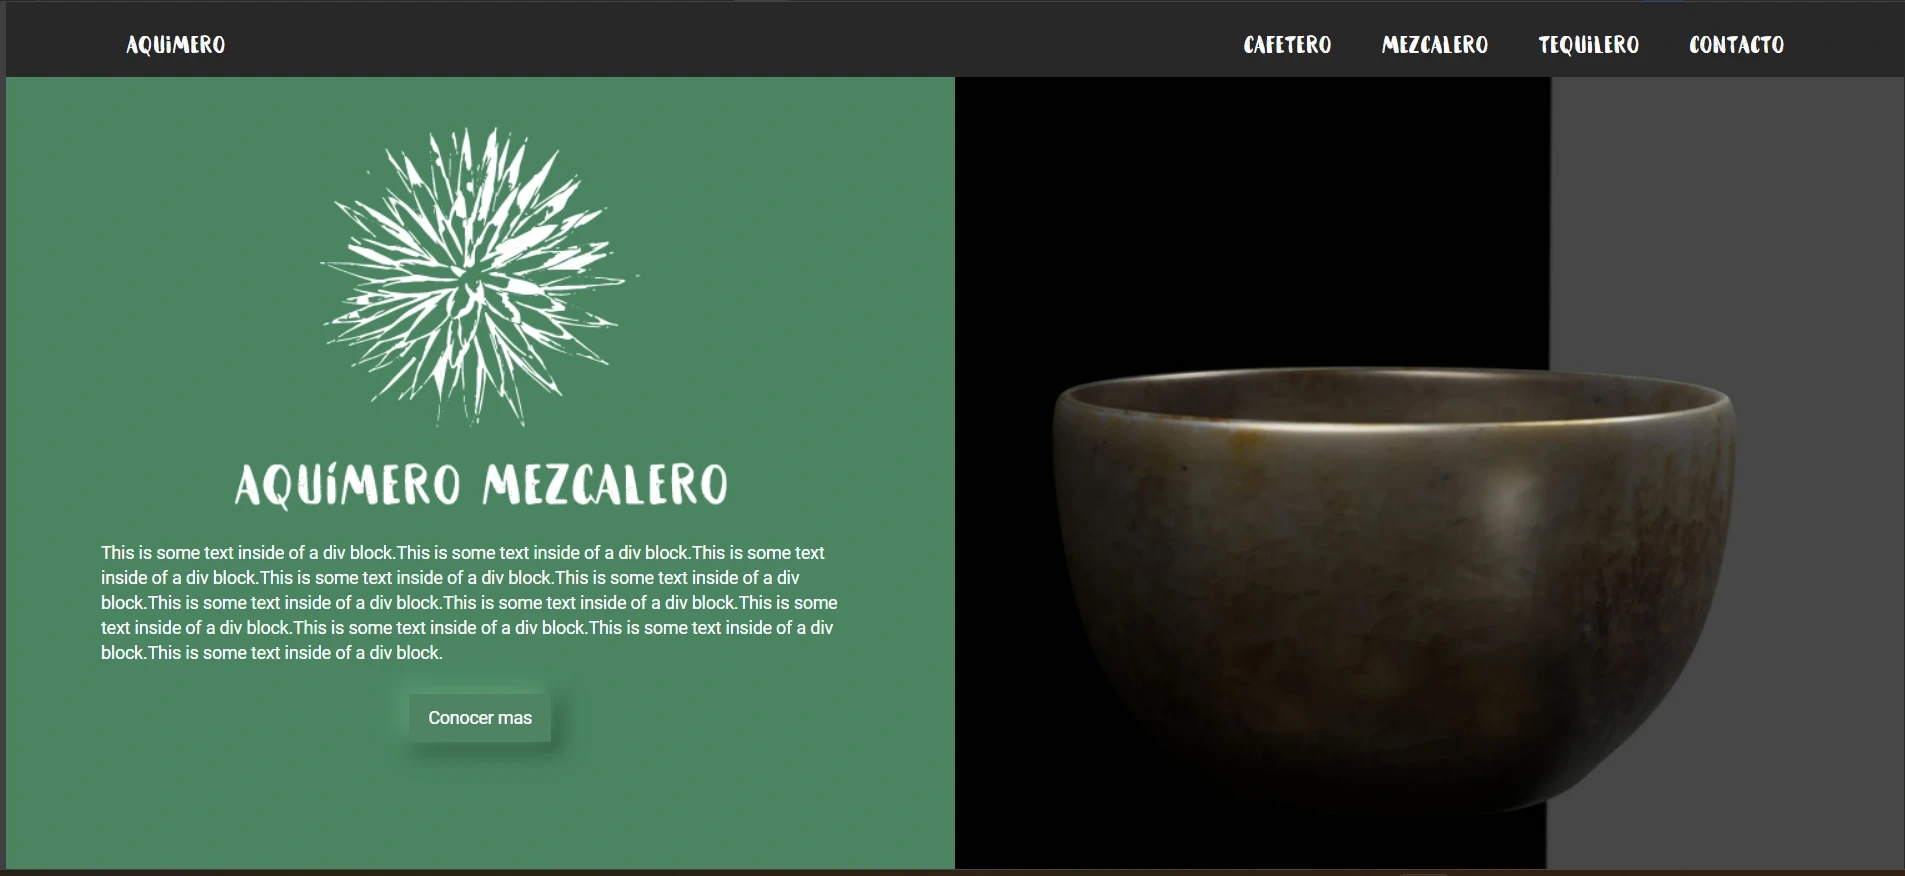
Task: Click the empty dark navbar area between links
Action: coord(730,45)
